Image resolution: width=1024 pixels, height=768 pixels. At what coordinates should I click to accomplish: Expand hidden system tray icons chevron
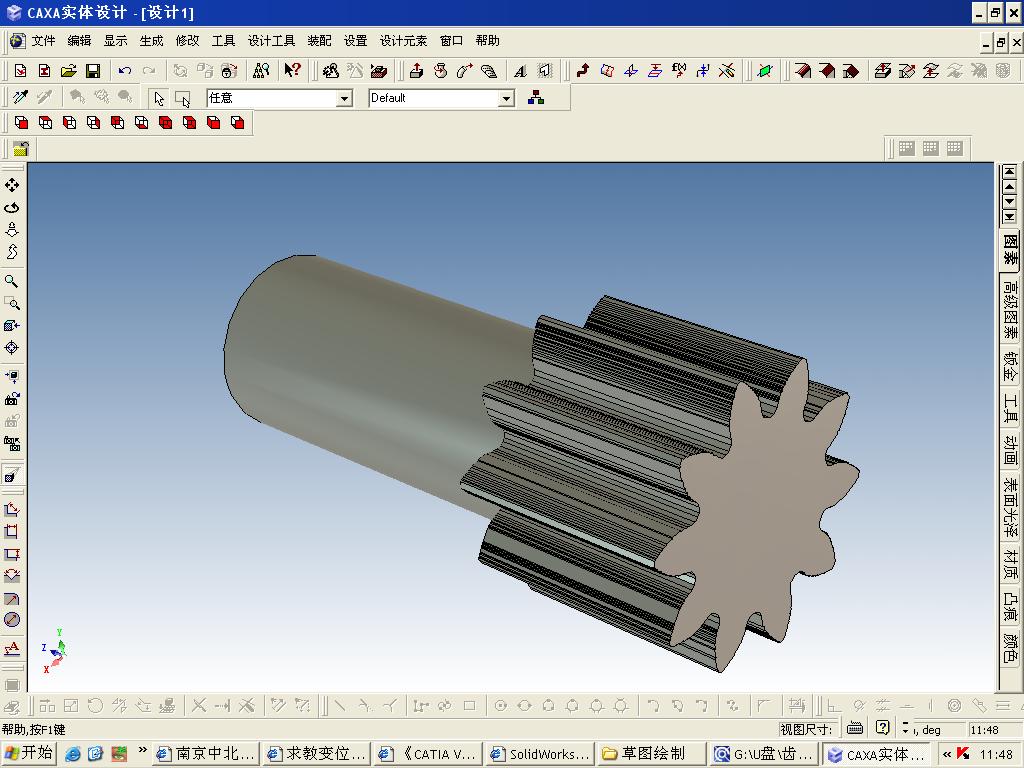coord(947,754)
